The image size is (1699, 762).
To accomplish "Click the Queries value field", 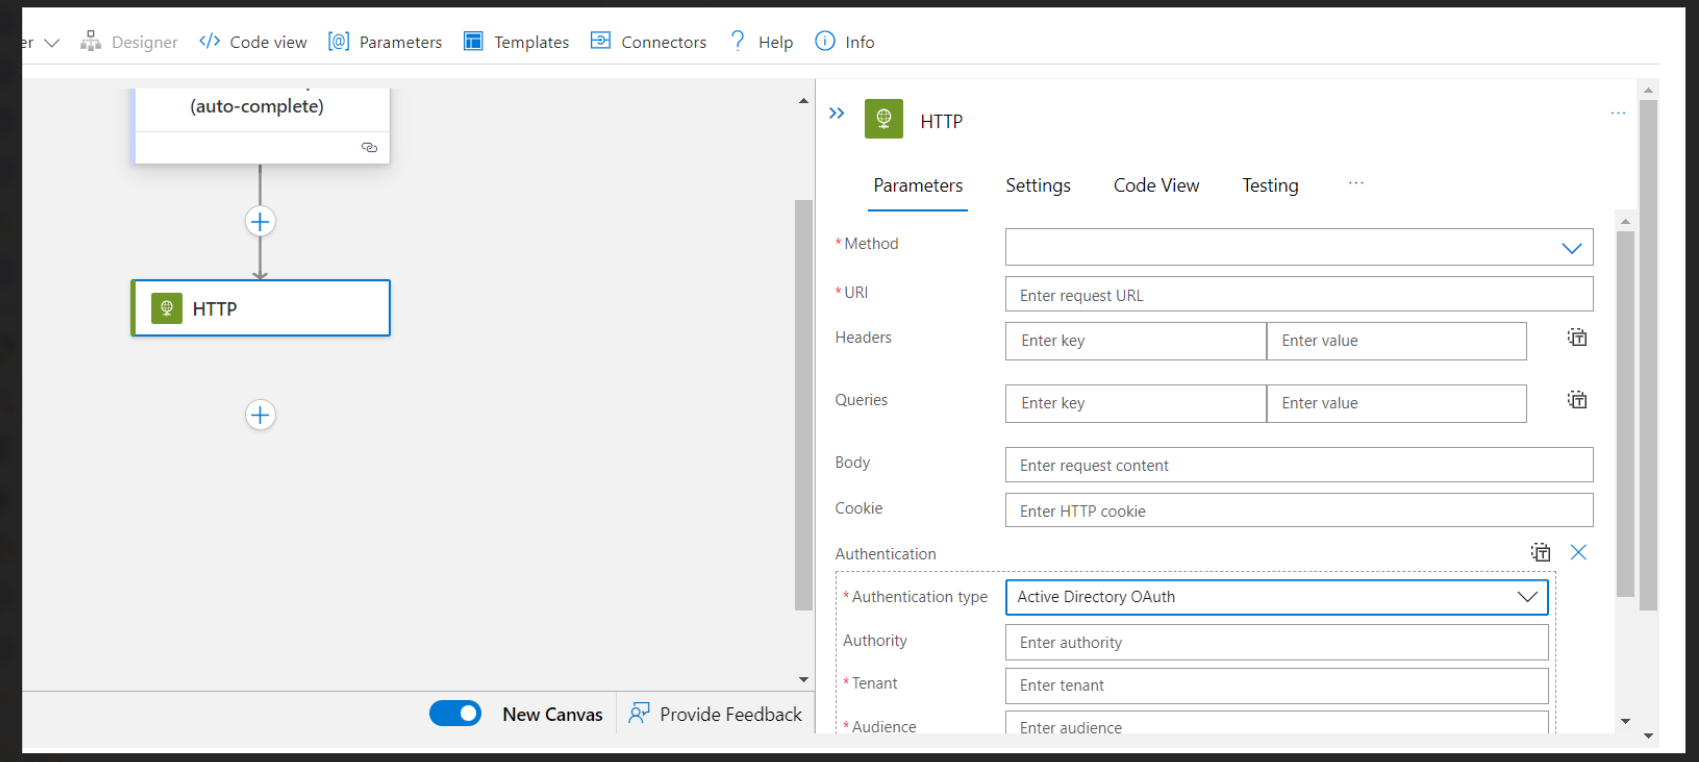I will click(x=1397, y=403).
